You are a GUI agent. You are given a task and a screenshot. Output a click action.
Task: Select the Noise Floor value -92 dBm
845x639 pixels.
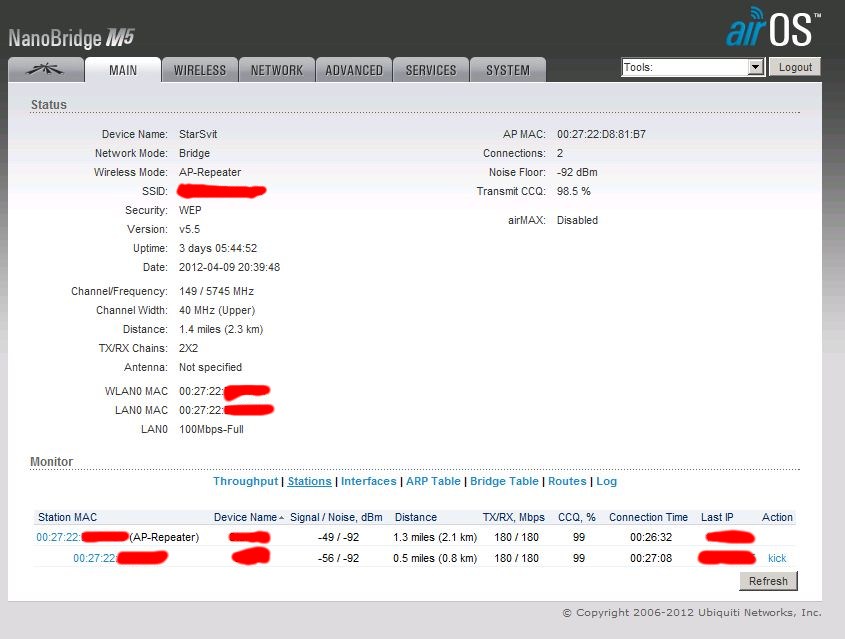[577, 172]
